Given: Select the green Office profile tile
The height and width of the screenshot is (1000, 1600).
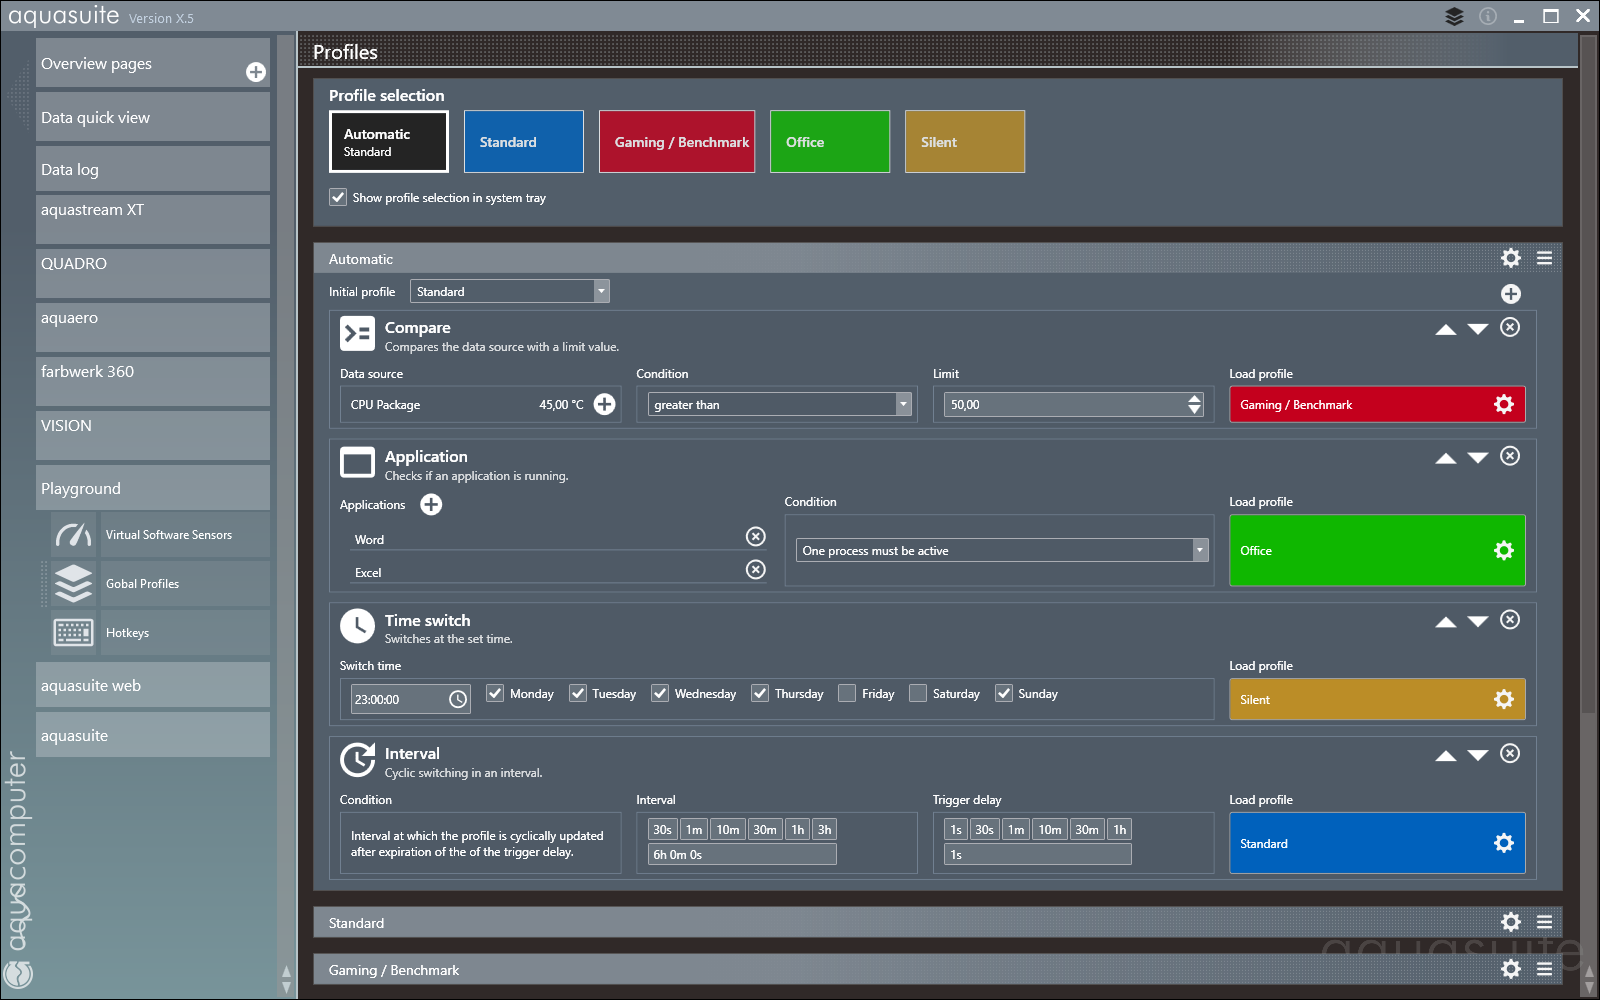Looking at the screenshot, I should pyautogui.click(x=830, y=141).
